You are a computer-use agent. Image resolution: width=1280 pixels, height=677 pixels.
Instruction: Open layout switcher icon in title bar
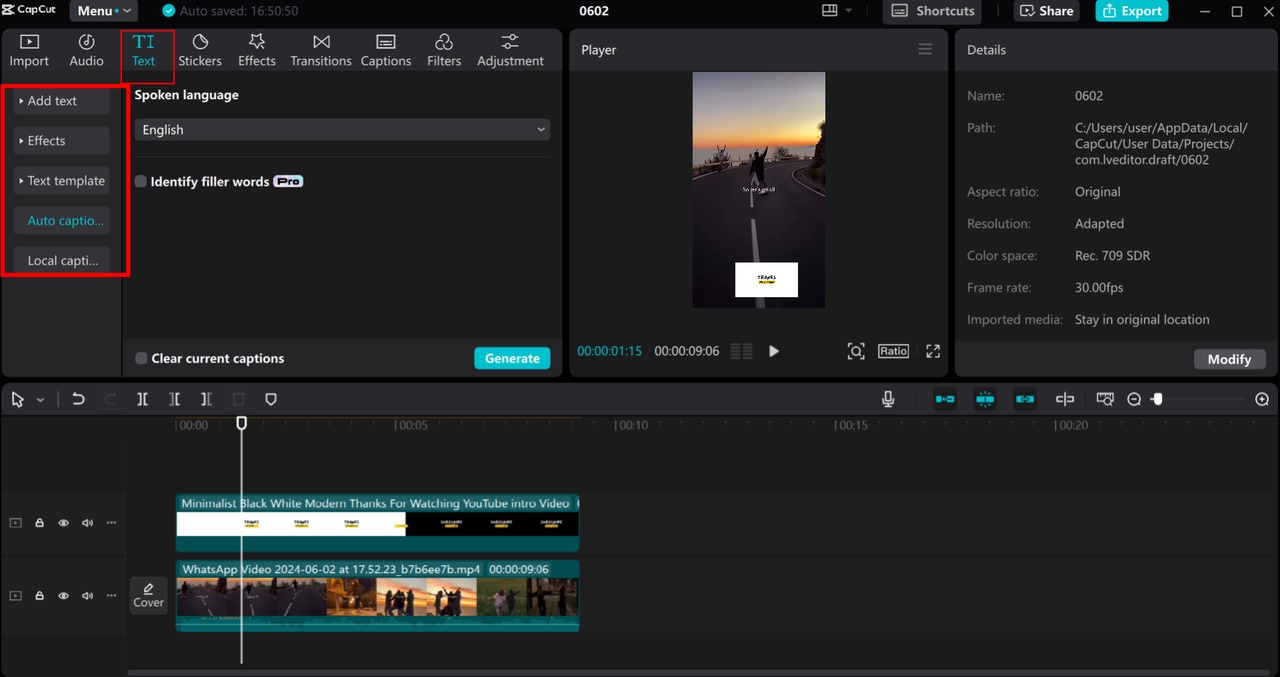[x=829, y=11]
